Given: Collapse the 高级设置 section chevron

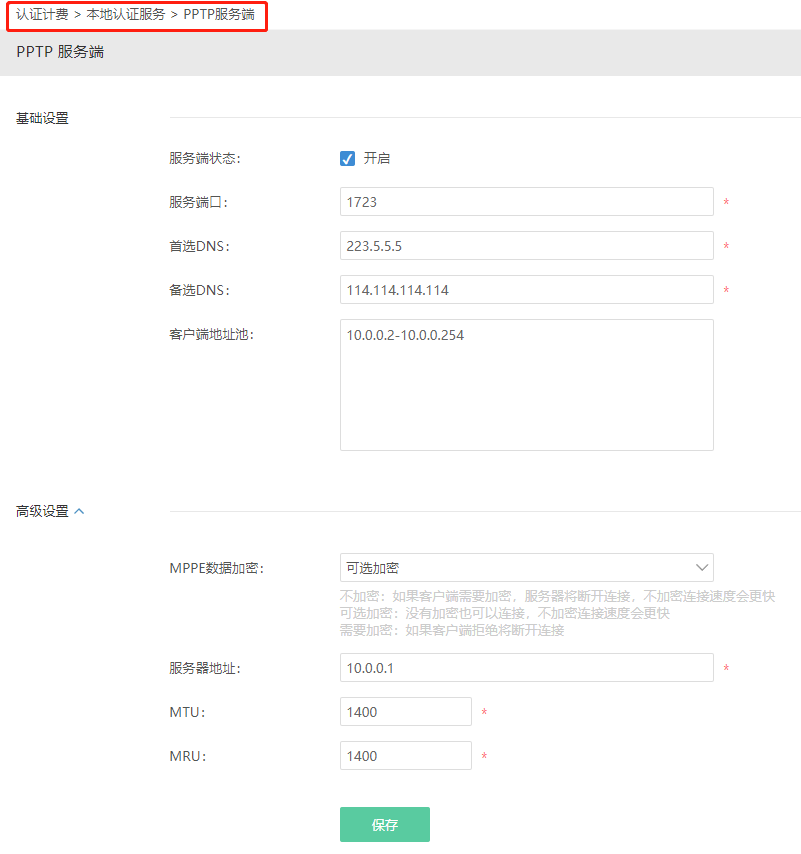Looking at the screenshot, I should tap(80, 511).
